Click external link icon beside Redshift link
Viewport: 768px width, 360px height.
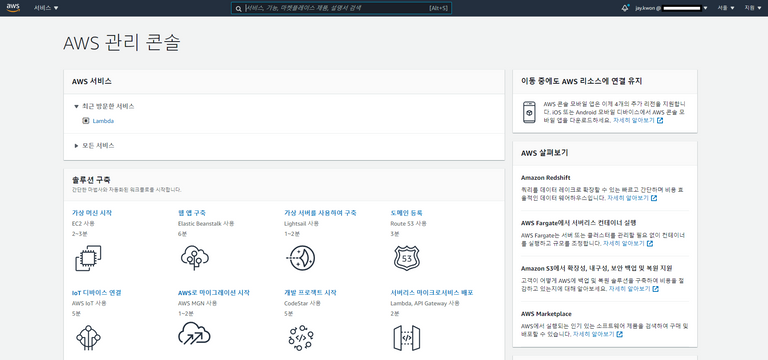[x=654, y=198]
